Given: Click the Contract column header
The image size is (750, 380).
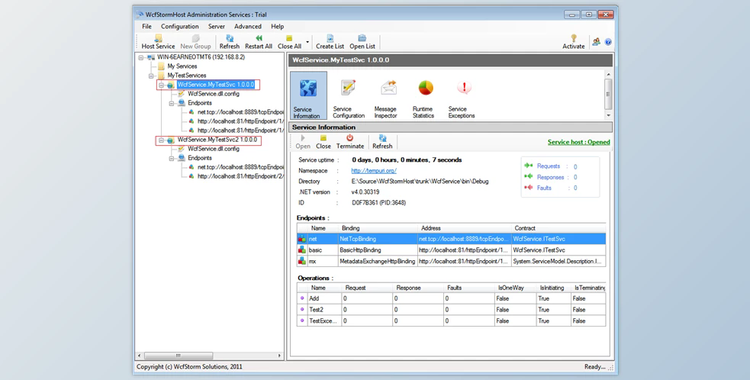Looking at the screenshot, I should (558, 228).
